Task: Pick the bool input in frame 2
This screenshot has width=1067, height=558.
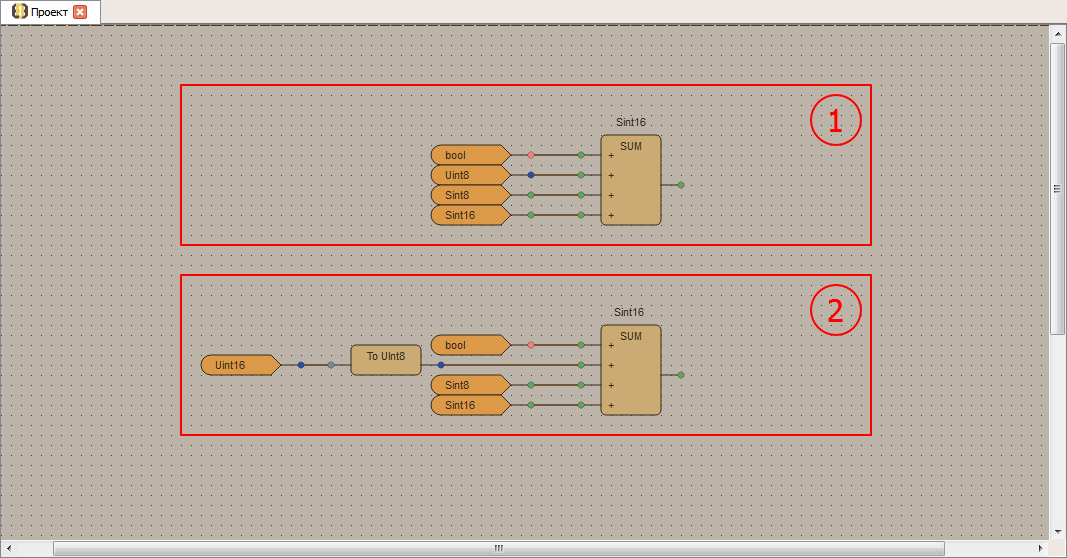Action: pyautogui.click(x=468, y=345)
